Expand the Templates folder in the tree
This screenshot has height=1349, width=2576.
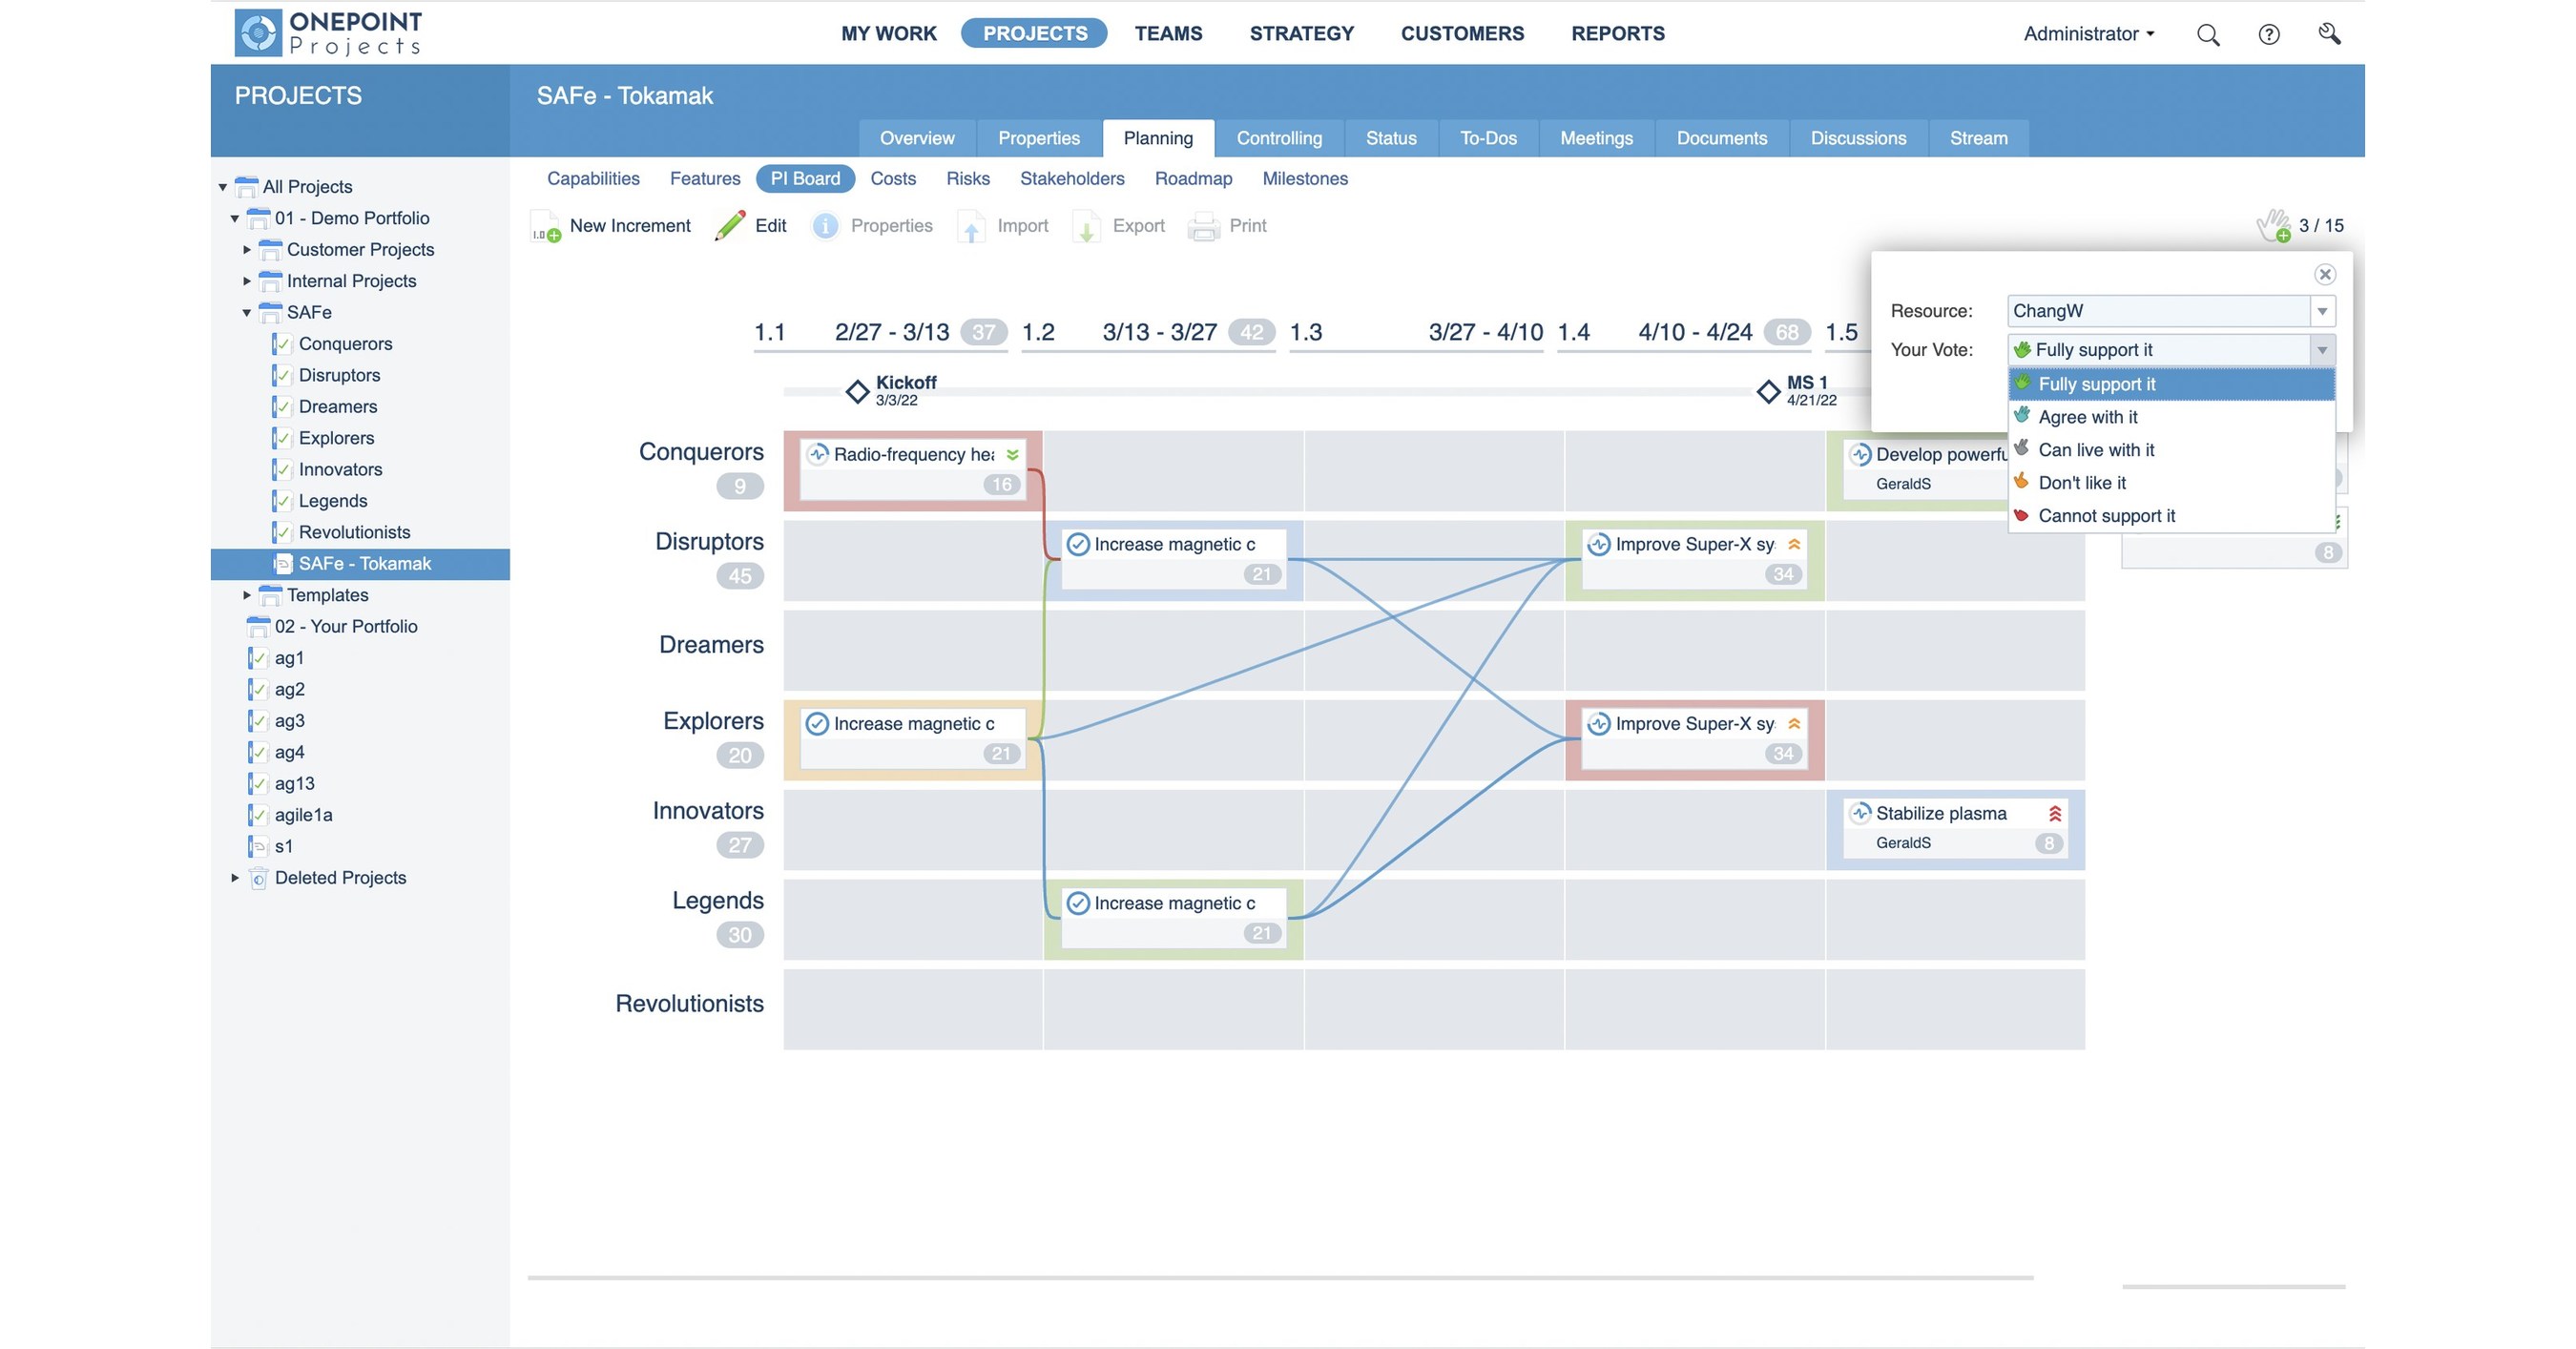point(247,594)
